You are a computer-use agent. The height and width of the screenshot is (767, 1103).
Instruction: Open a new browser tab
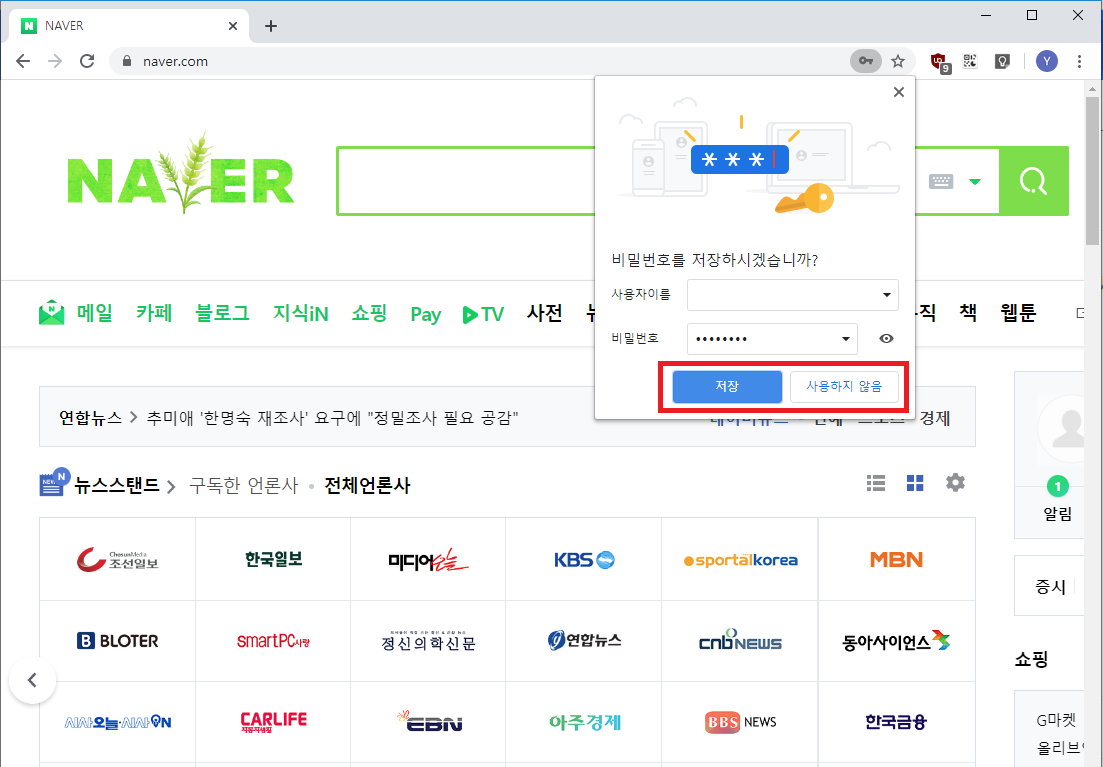[271, 26]
